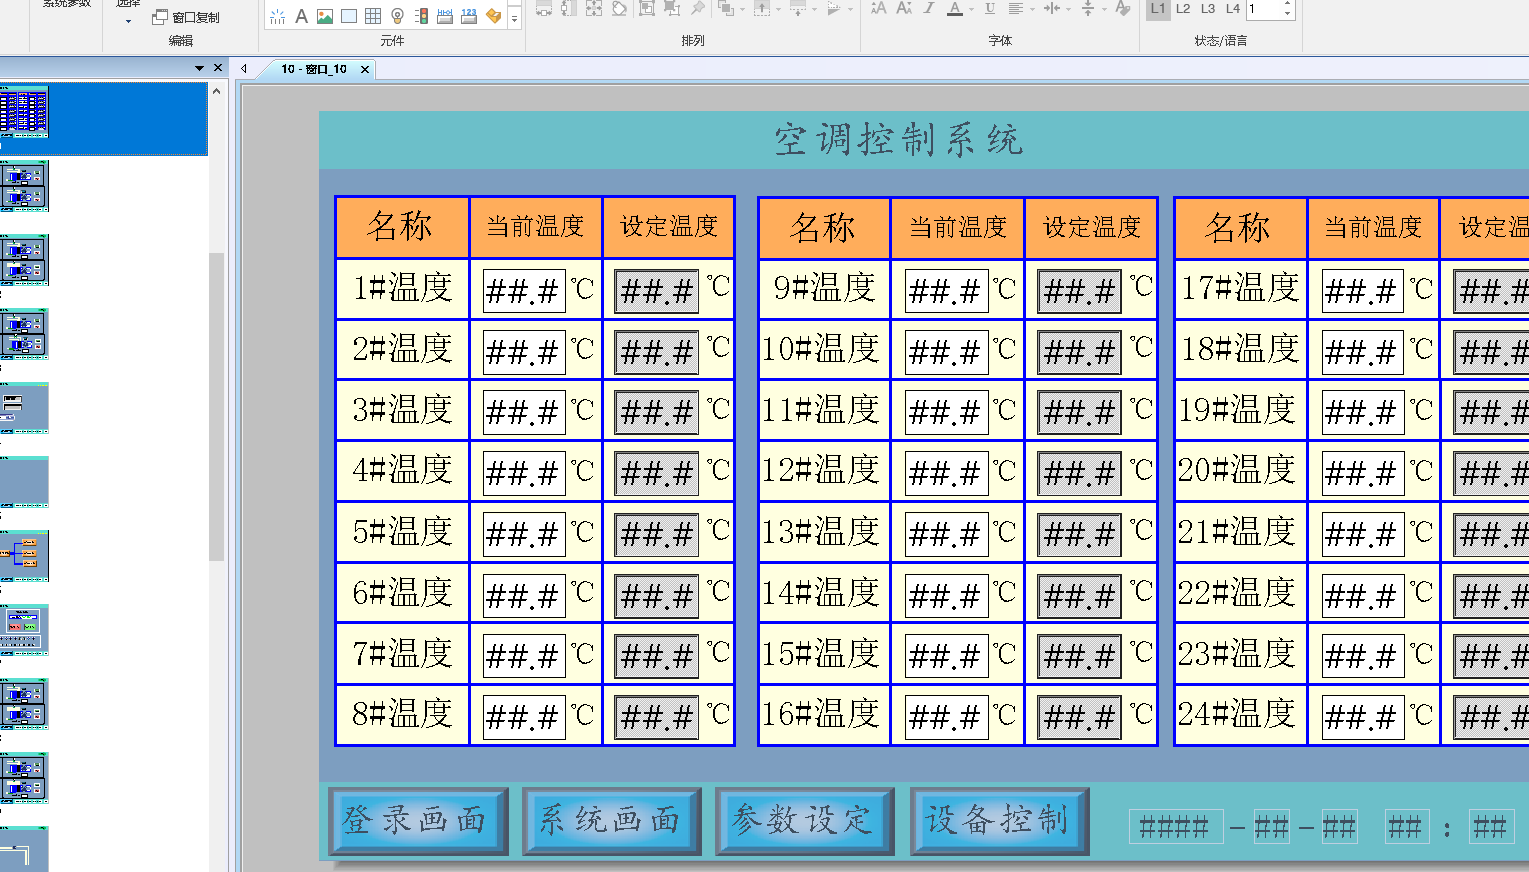Select the rectangle shape element icon
This screenshot has height=872, width=1529.
349,16
